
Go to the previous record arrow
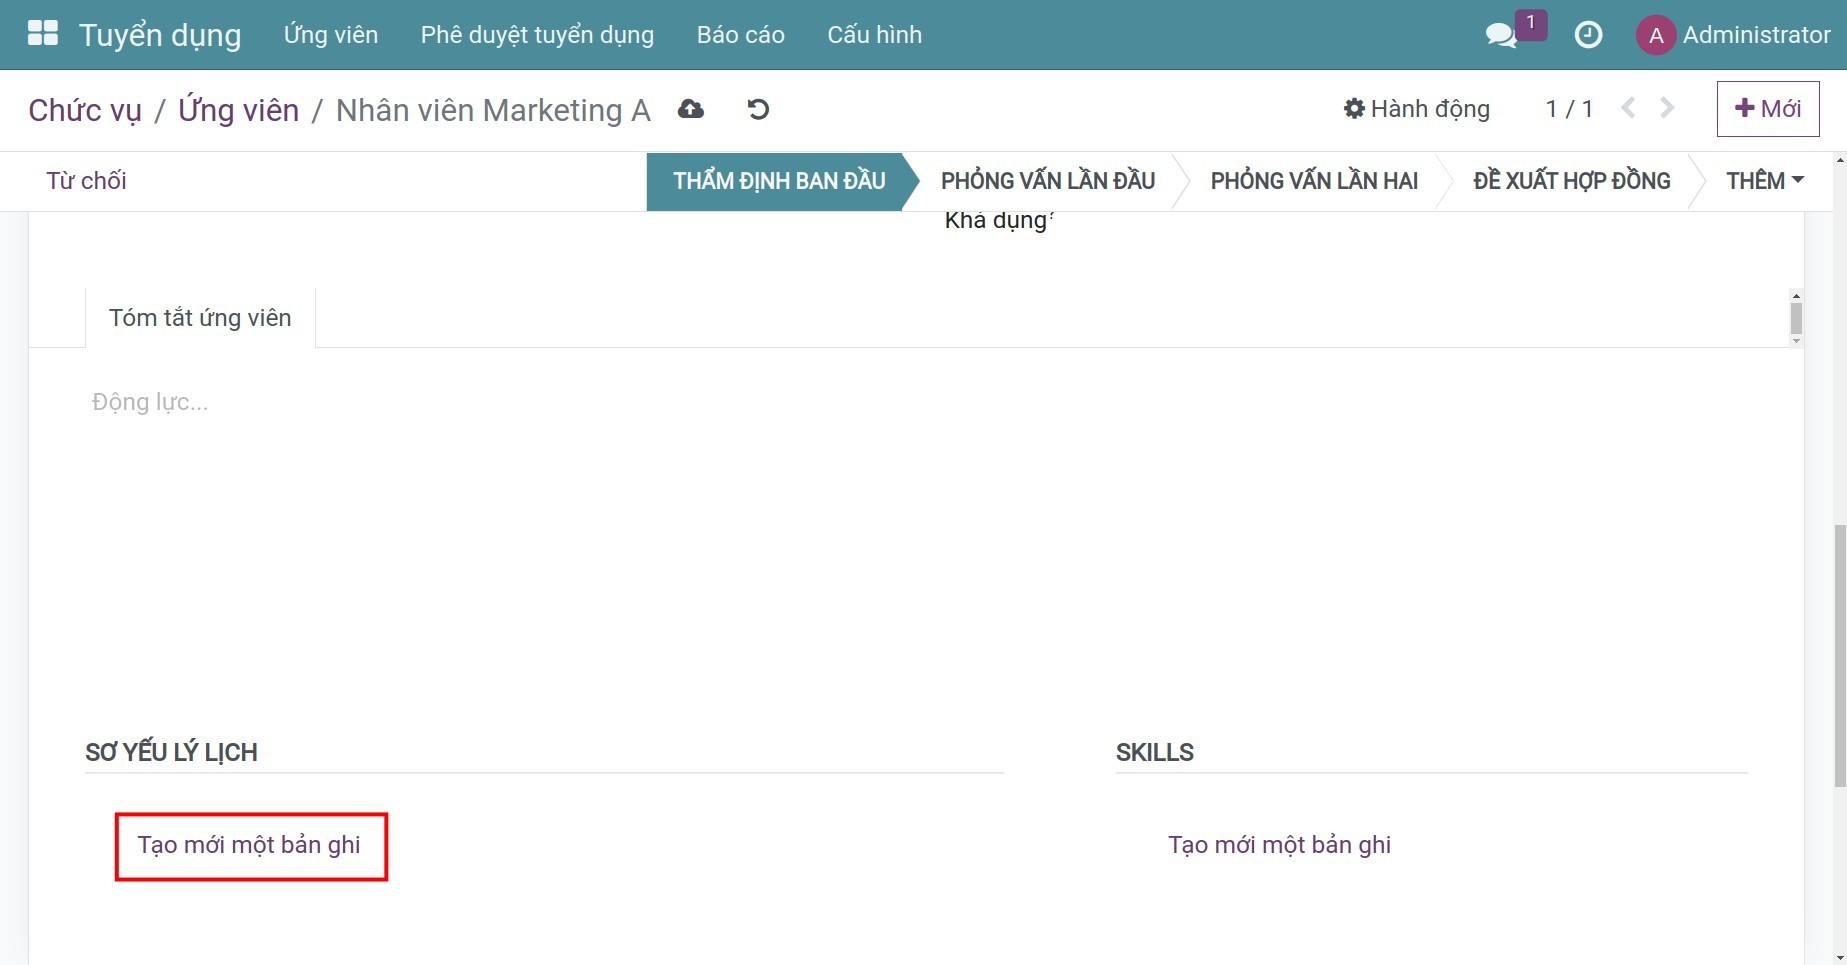[x=1628, y=108]
